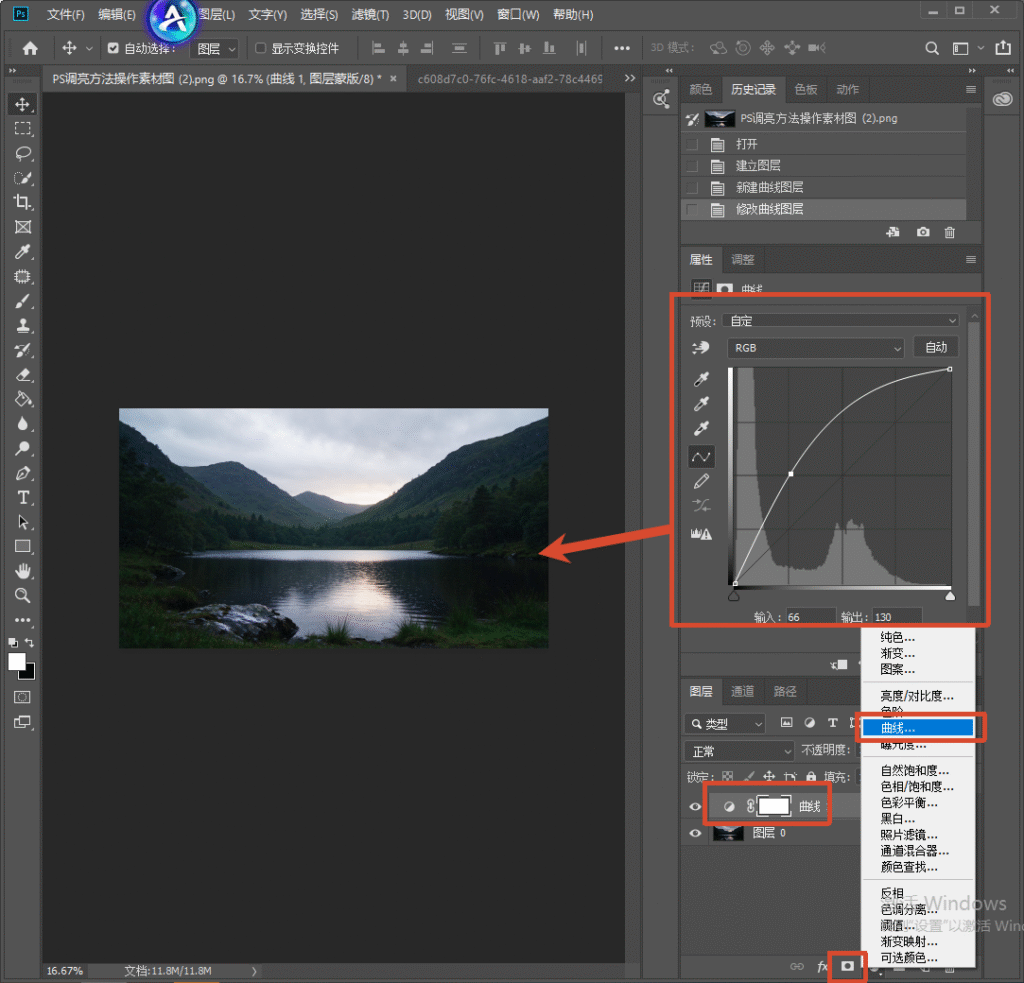
Task: Create new snapshot with camera icon
Action: pyautogui.click(x=923, y=232)
